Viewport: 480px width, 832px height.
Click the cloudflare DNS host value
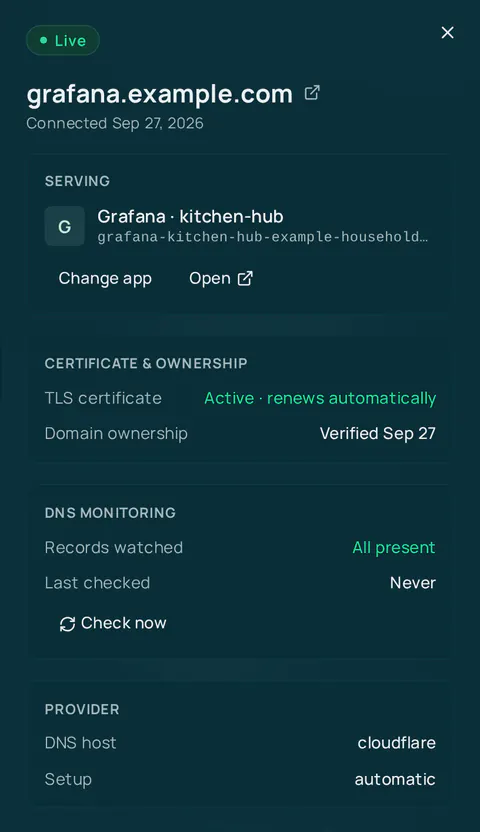(x=397, y=743)
